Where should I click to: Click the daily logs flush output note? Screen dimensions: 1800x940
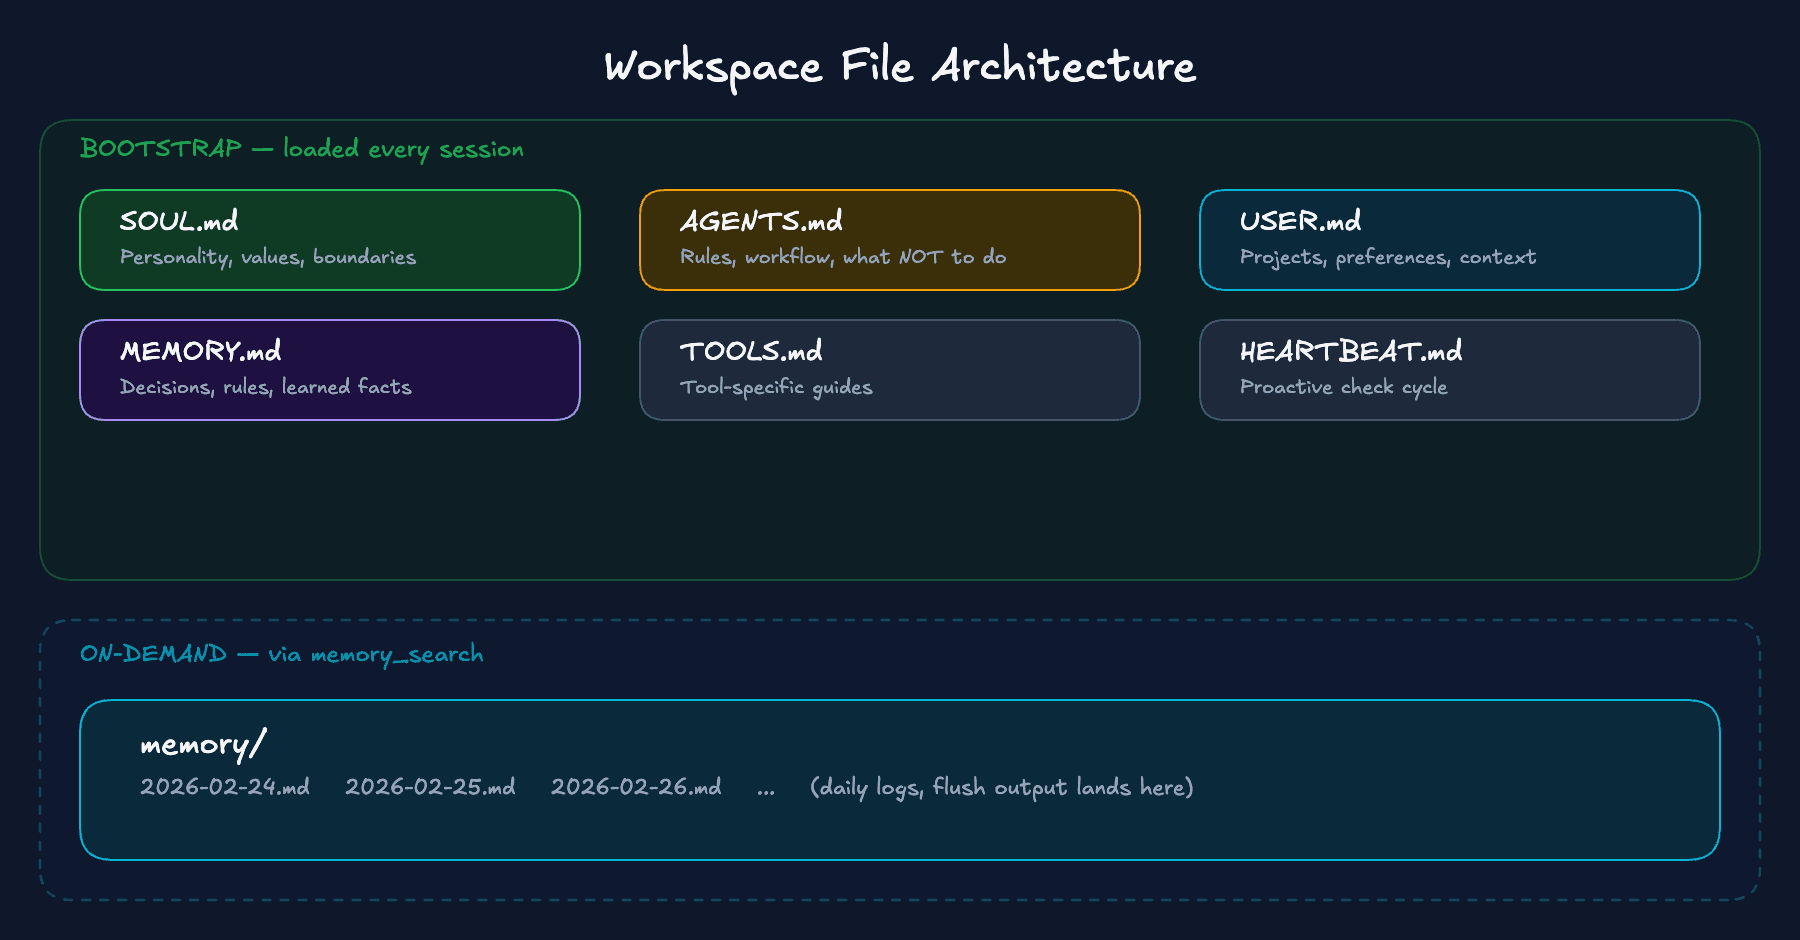tap(1002, 788)
